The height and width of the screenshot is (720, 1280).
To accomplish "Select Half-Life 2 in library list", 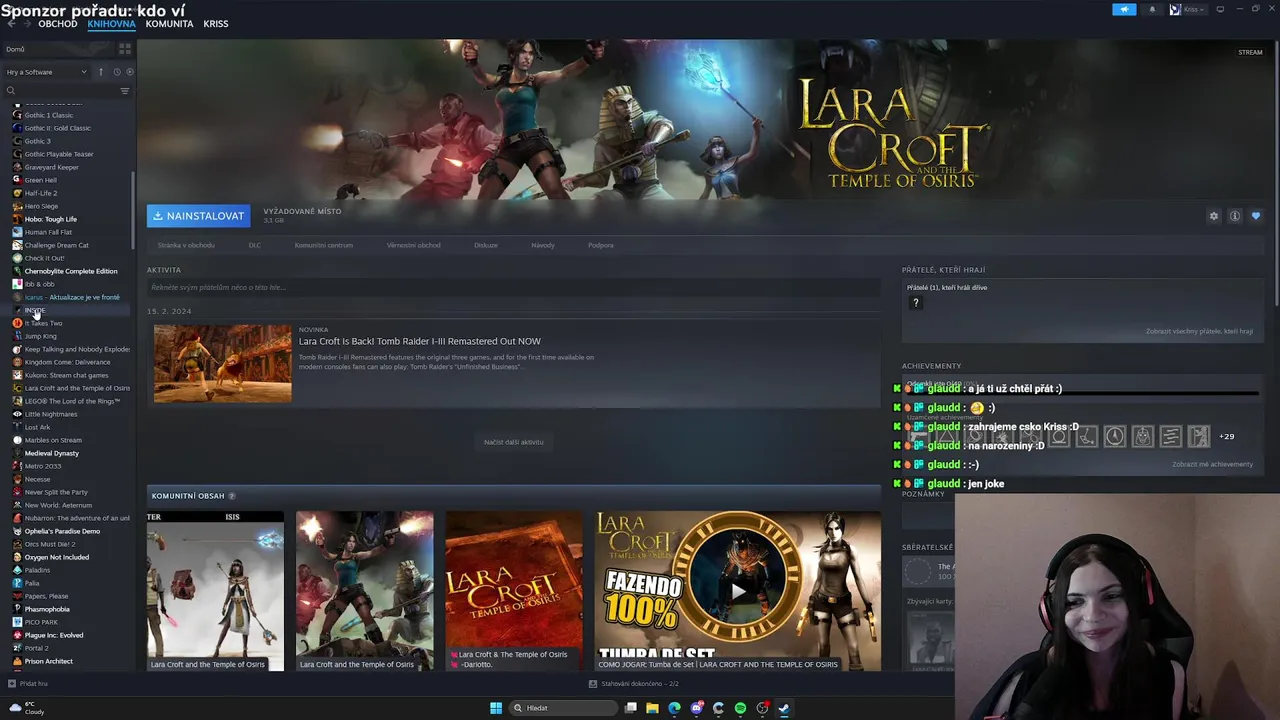I will tap(41, 193).
